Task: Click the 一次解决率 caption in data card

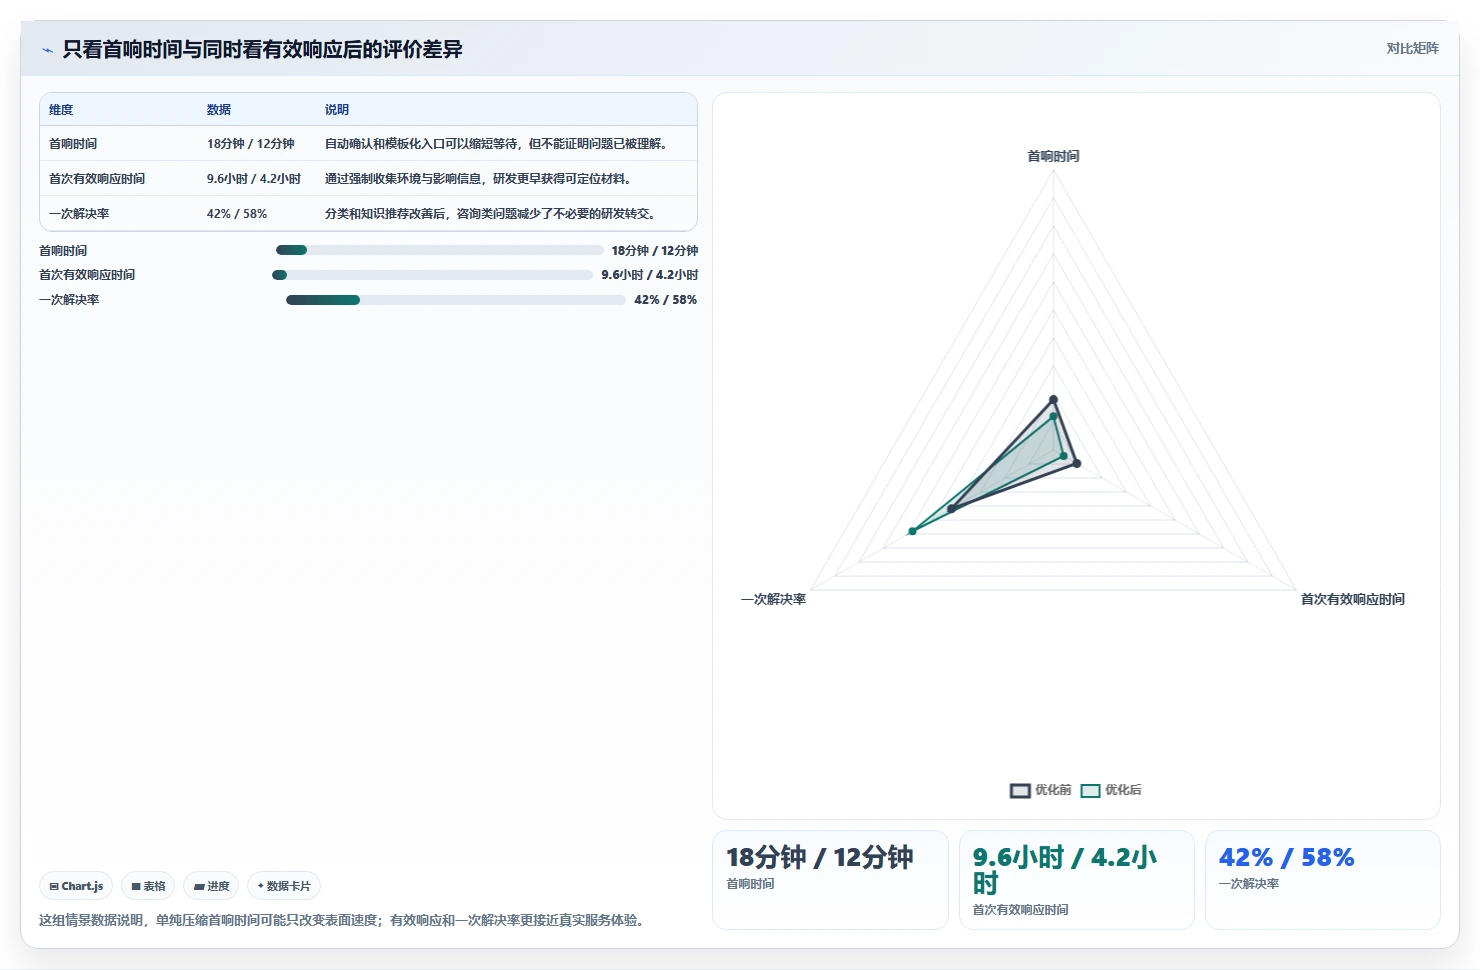Action: click(x=1249, y=884)
